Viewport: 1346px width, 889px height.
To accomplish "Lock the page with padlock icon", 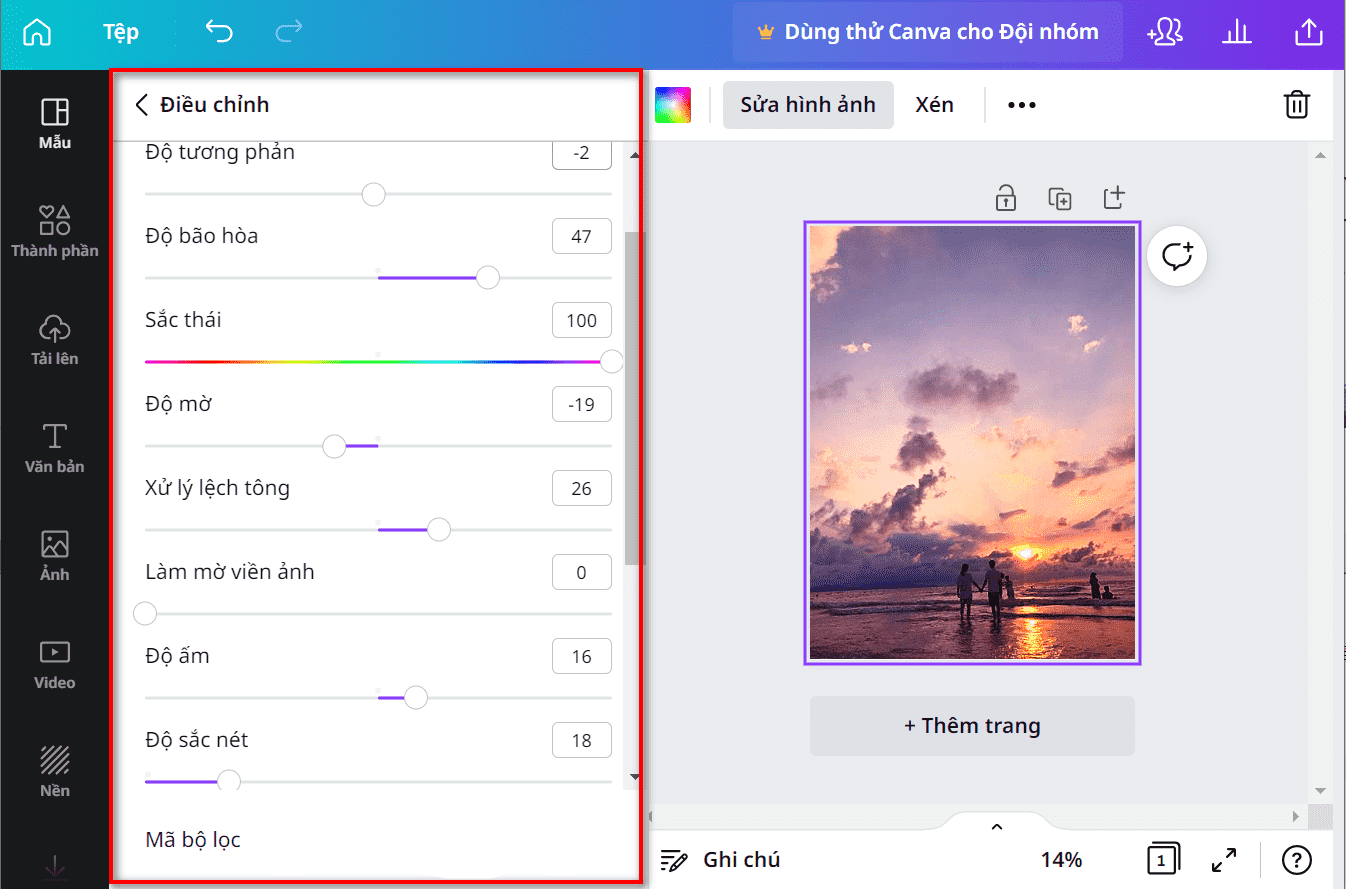I will pyautogui.click(x=1006, y=197).
